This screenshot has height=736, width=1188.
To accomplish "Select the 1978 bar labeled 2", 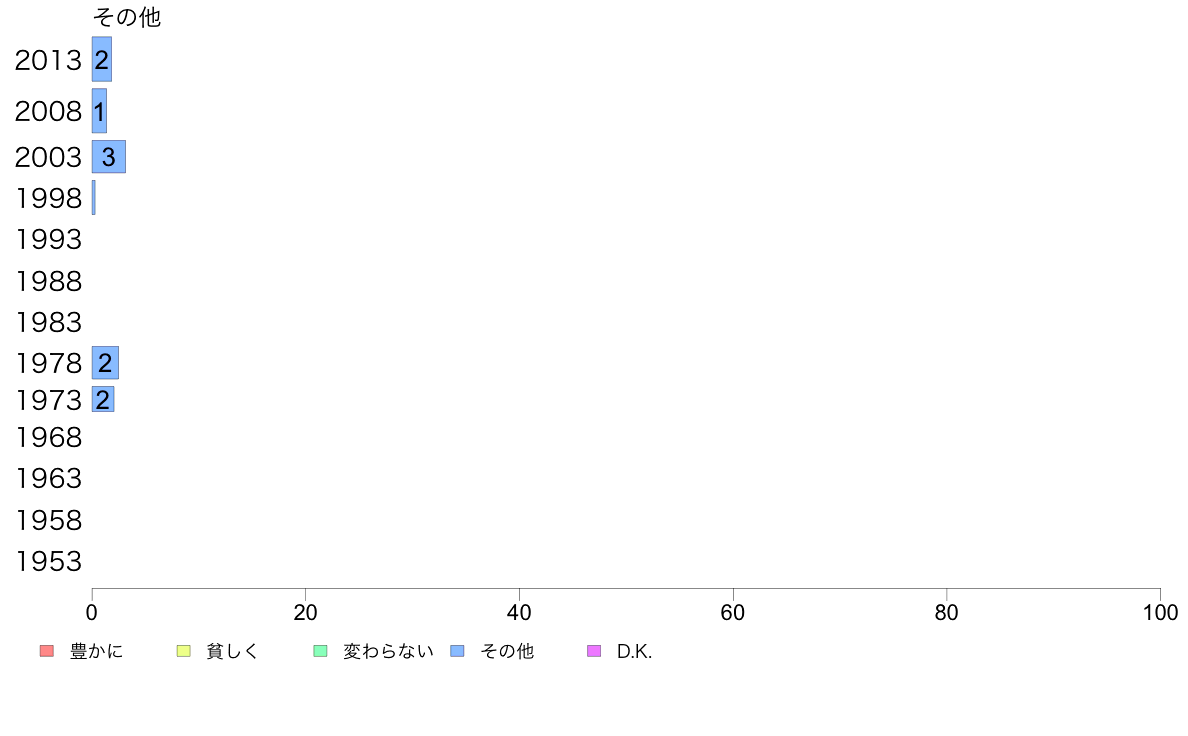I will [x=105, y=362].
